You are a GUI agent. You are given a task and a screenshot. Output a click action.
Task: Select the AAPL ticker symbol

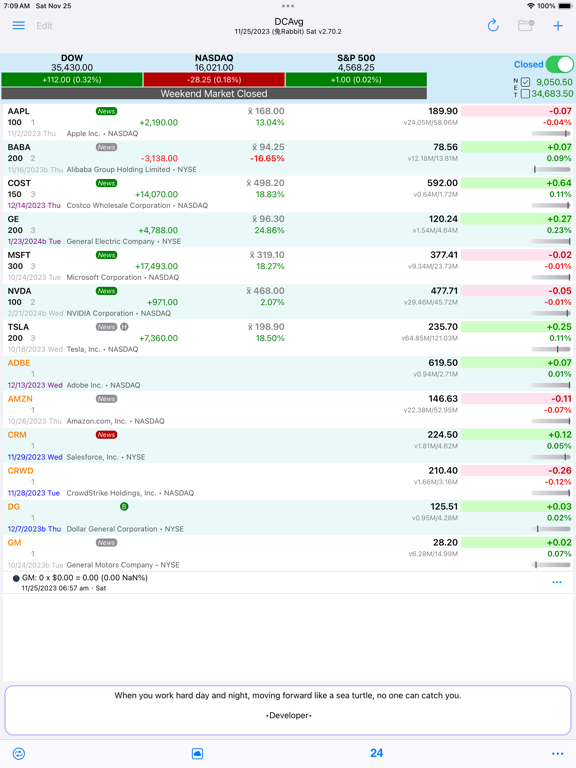[x=19, y=111]
